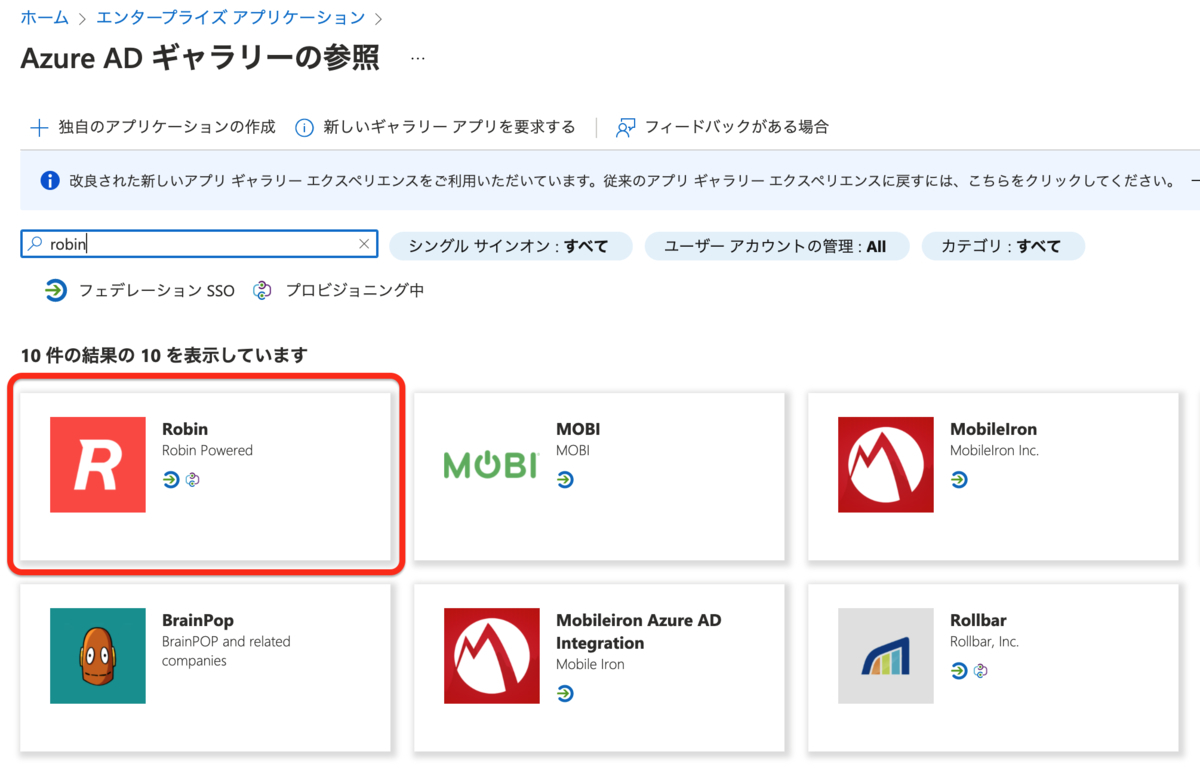Open the Rollbar app title

click(977, 620)
